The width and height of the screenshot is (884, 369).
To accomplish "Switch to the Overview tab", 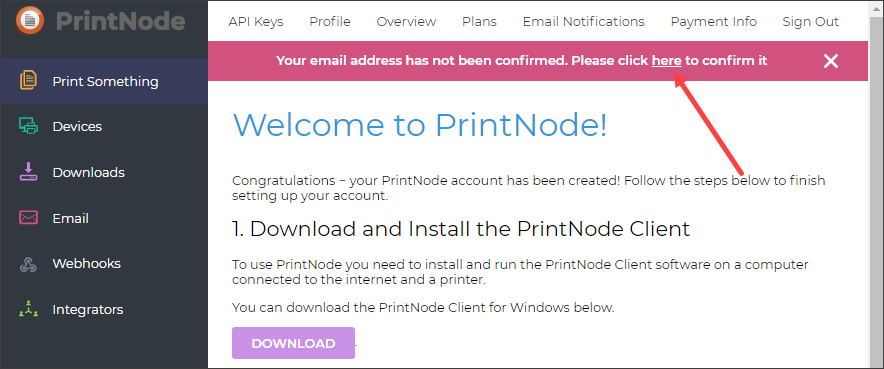I will coord(406,21).
